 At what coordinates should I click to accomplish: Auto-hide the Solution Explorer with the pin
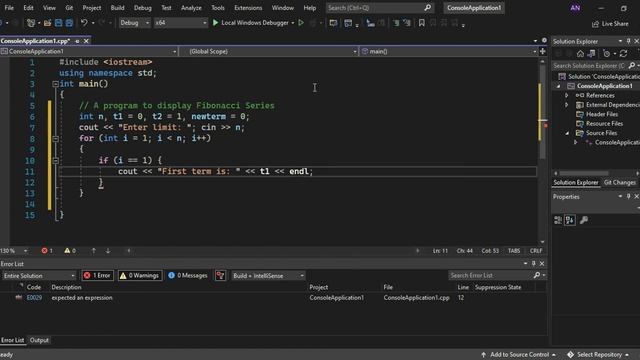(629, 41)
